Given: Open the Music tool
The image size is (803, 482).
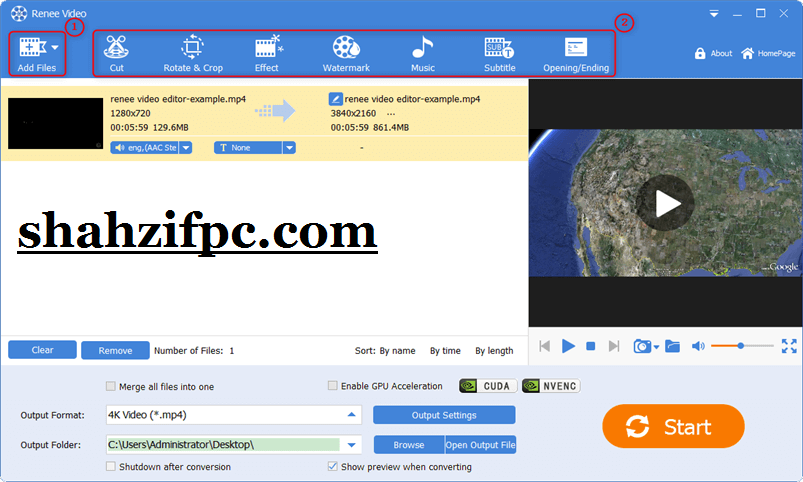Looking at the screenshot, I should click(x=422, y=53).
